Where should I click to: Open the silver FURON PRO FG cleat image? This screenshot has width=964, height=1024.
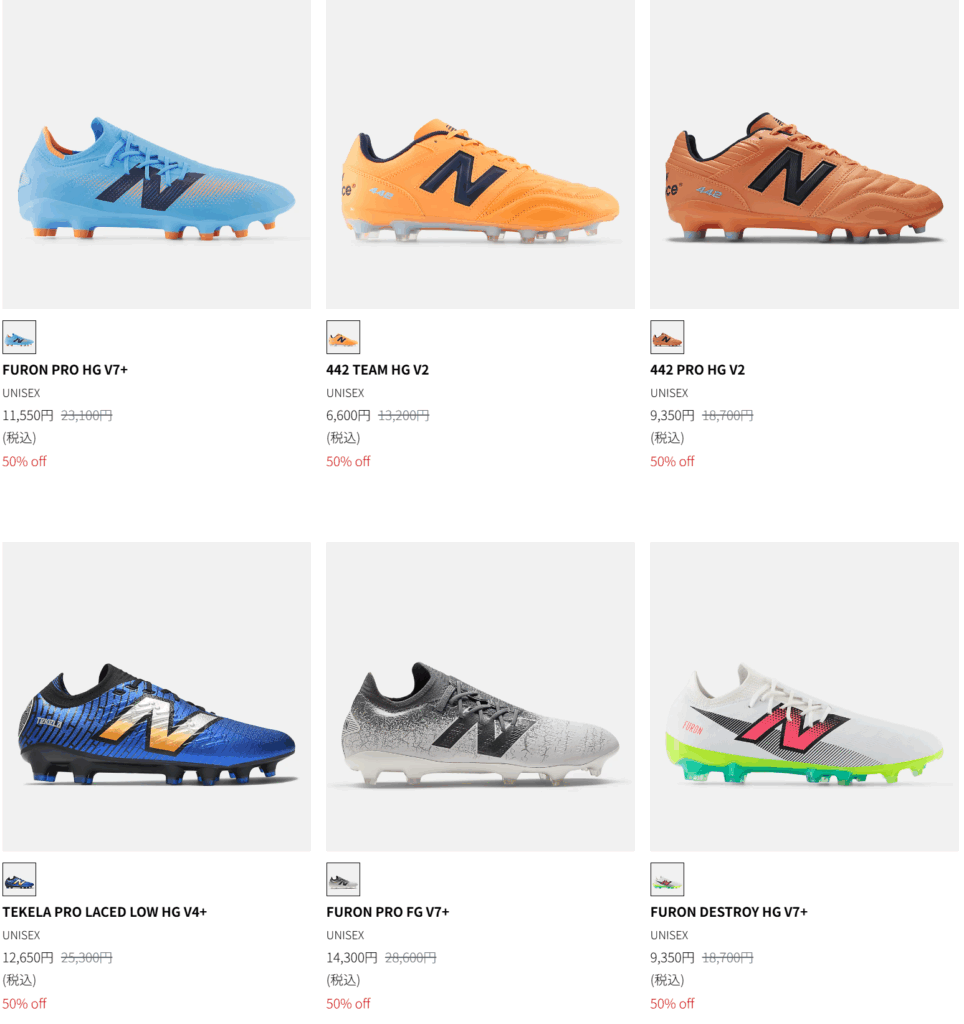480,722
